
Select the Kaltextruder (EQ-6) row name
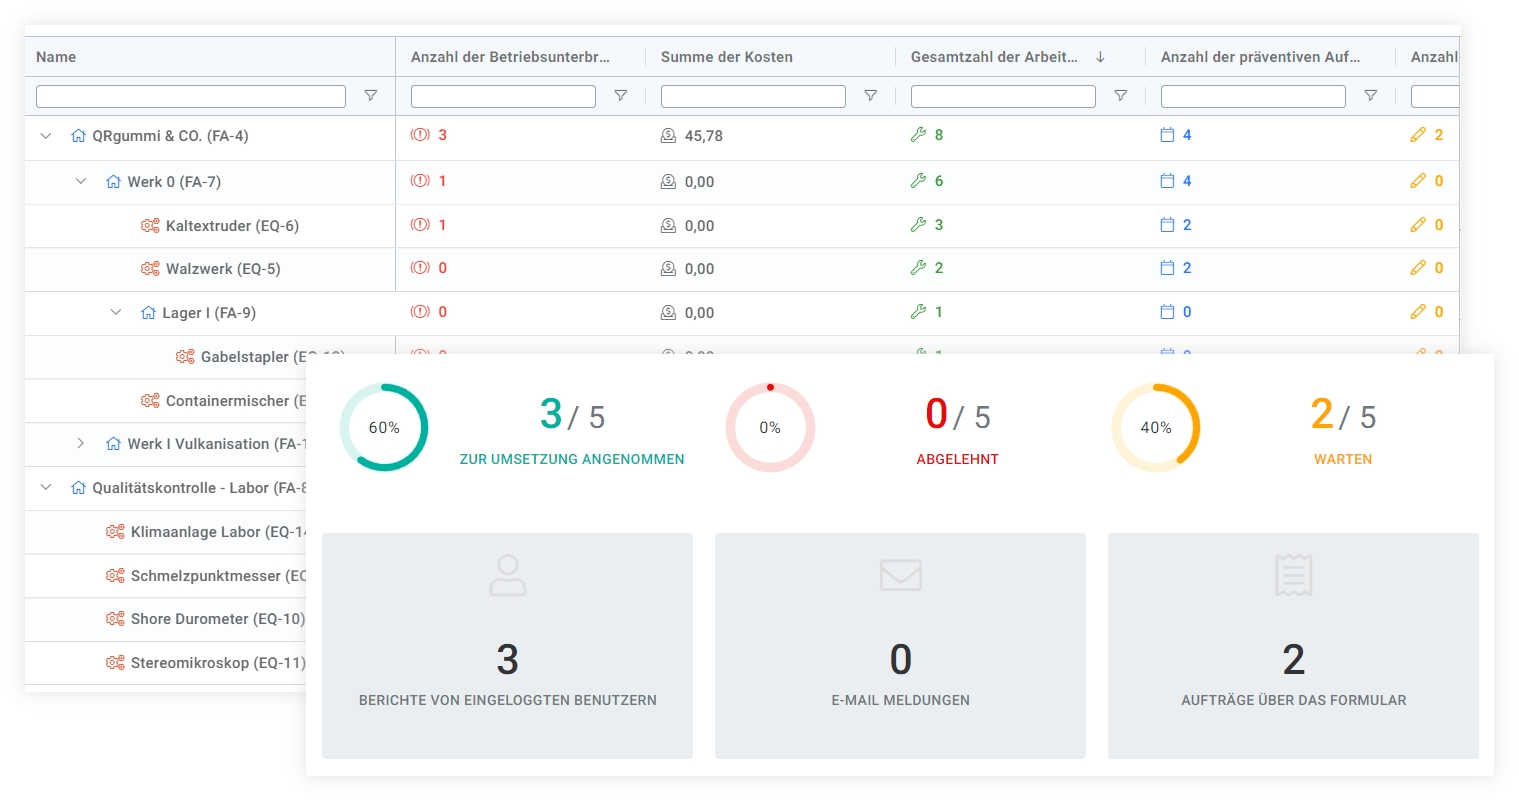[232, 226]
